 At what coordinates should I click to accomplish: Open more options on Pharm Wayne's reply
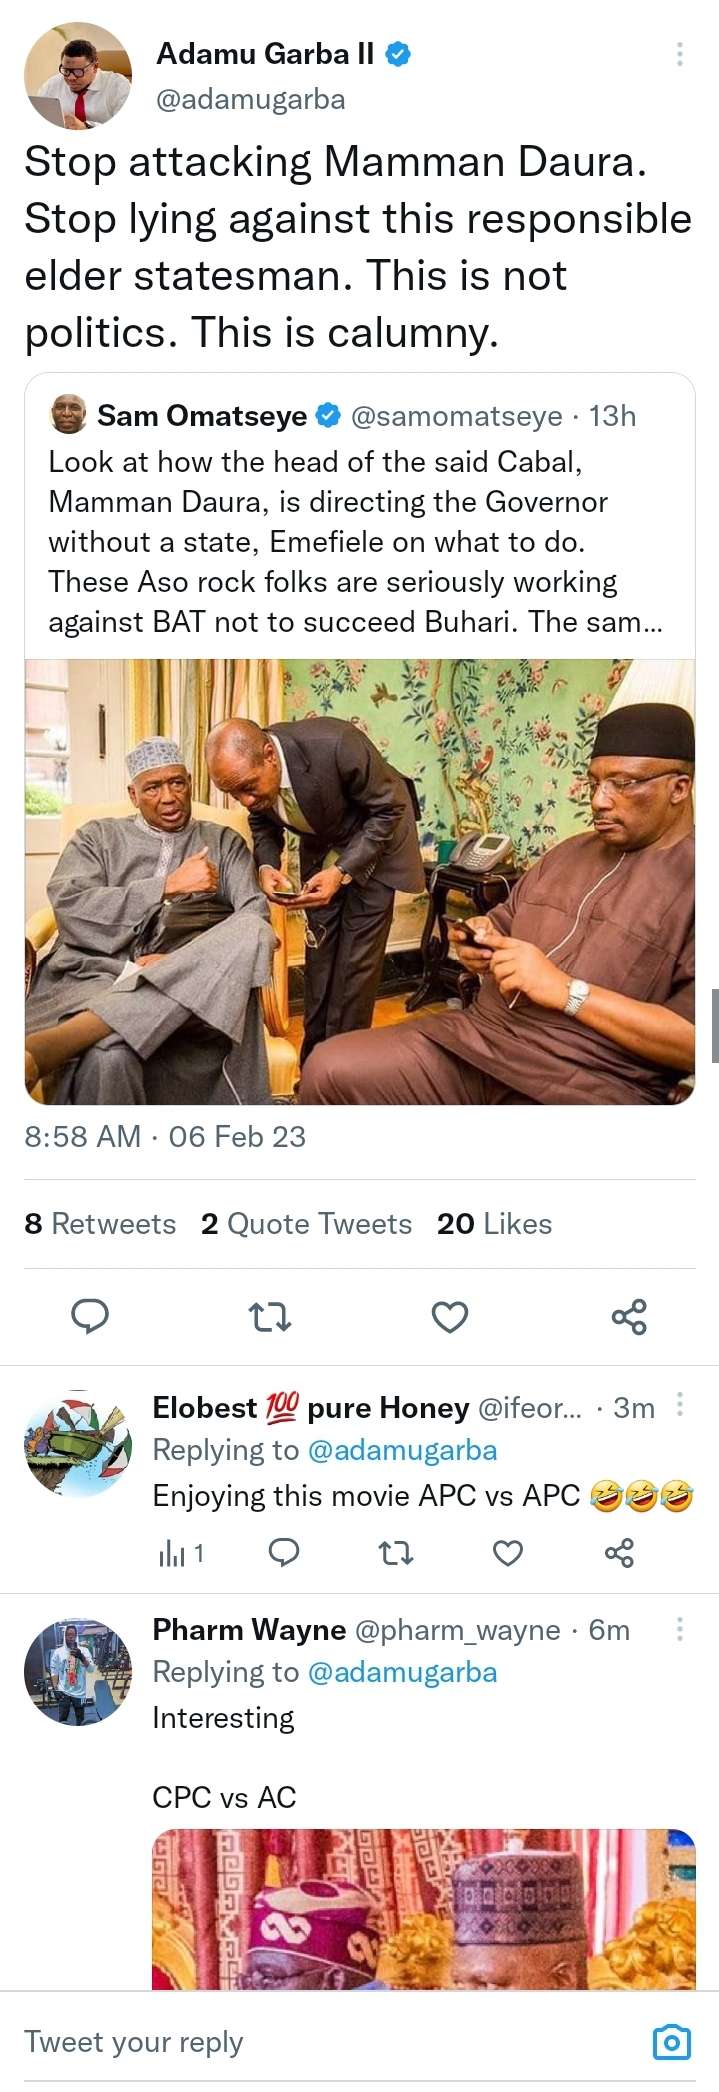click(x=680, y=1629)
